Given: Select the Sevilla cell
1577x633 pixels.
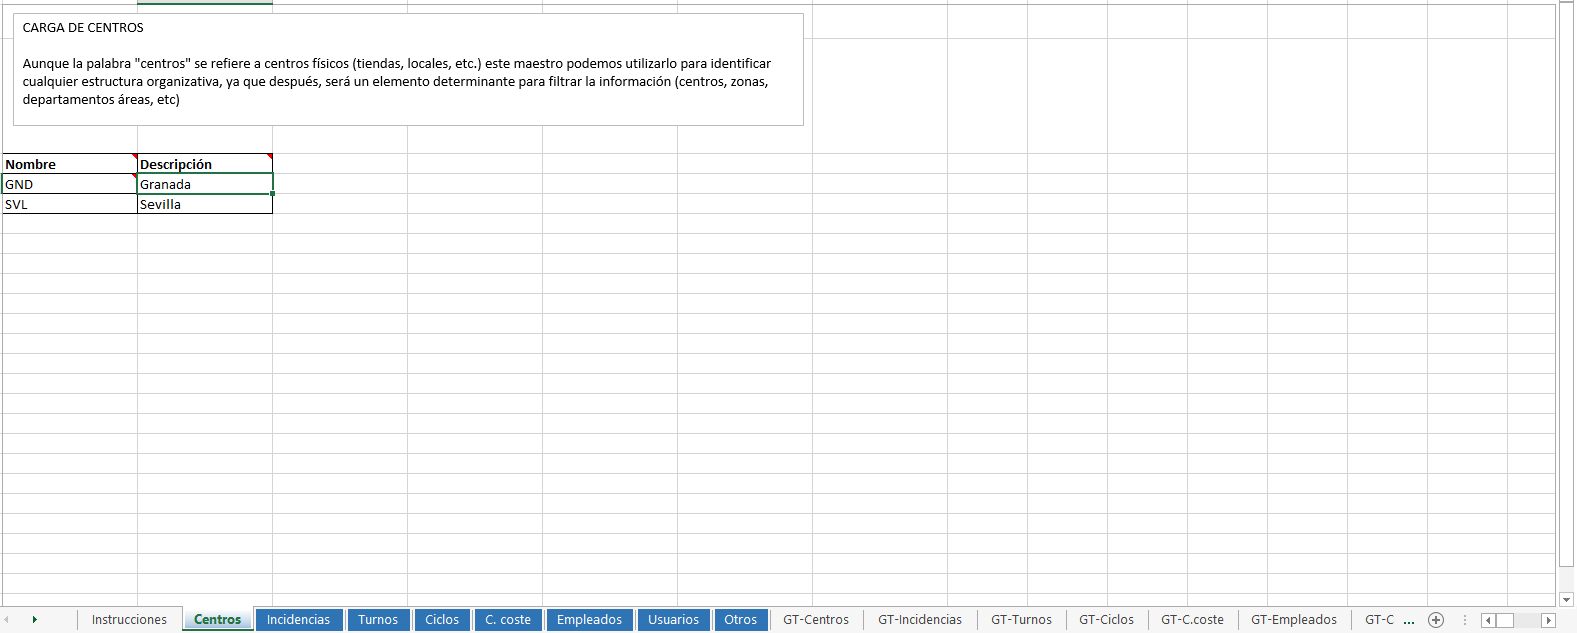Looking at the screenshot, I should tap(205, 204).
